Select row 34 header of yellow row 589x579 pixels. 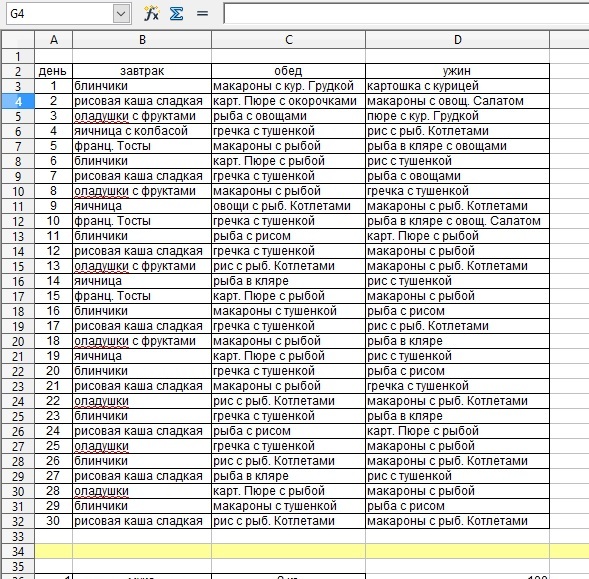(x=18, y=551)
